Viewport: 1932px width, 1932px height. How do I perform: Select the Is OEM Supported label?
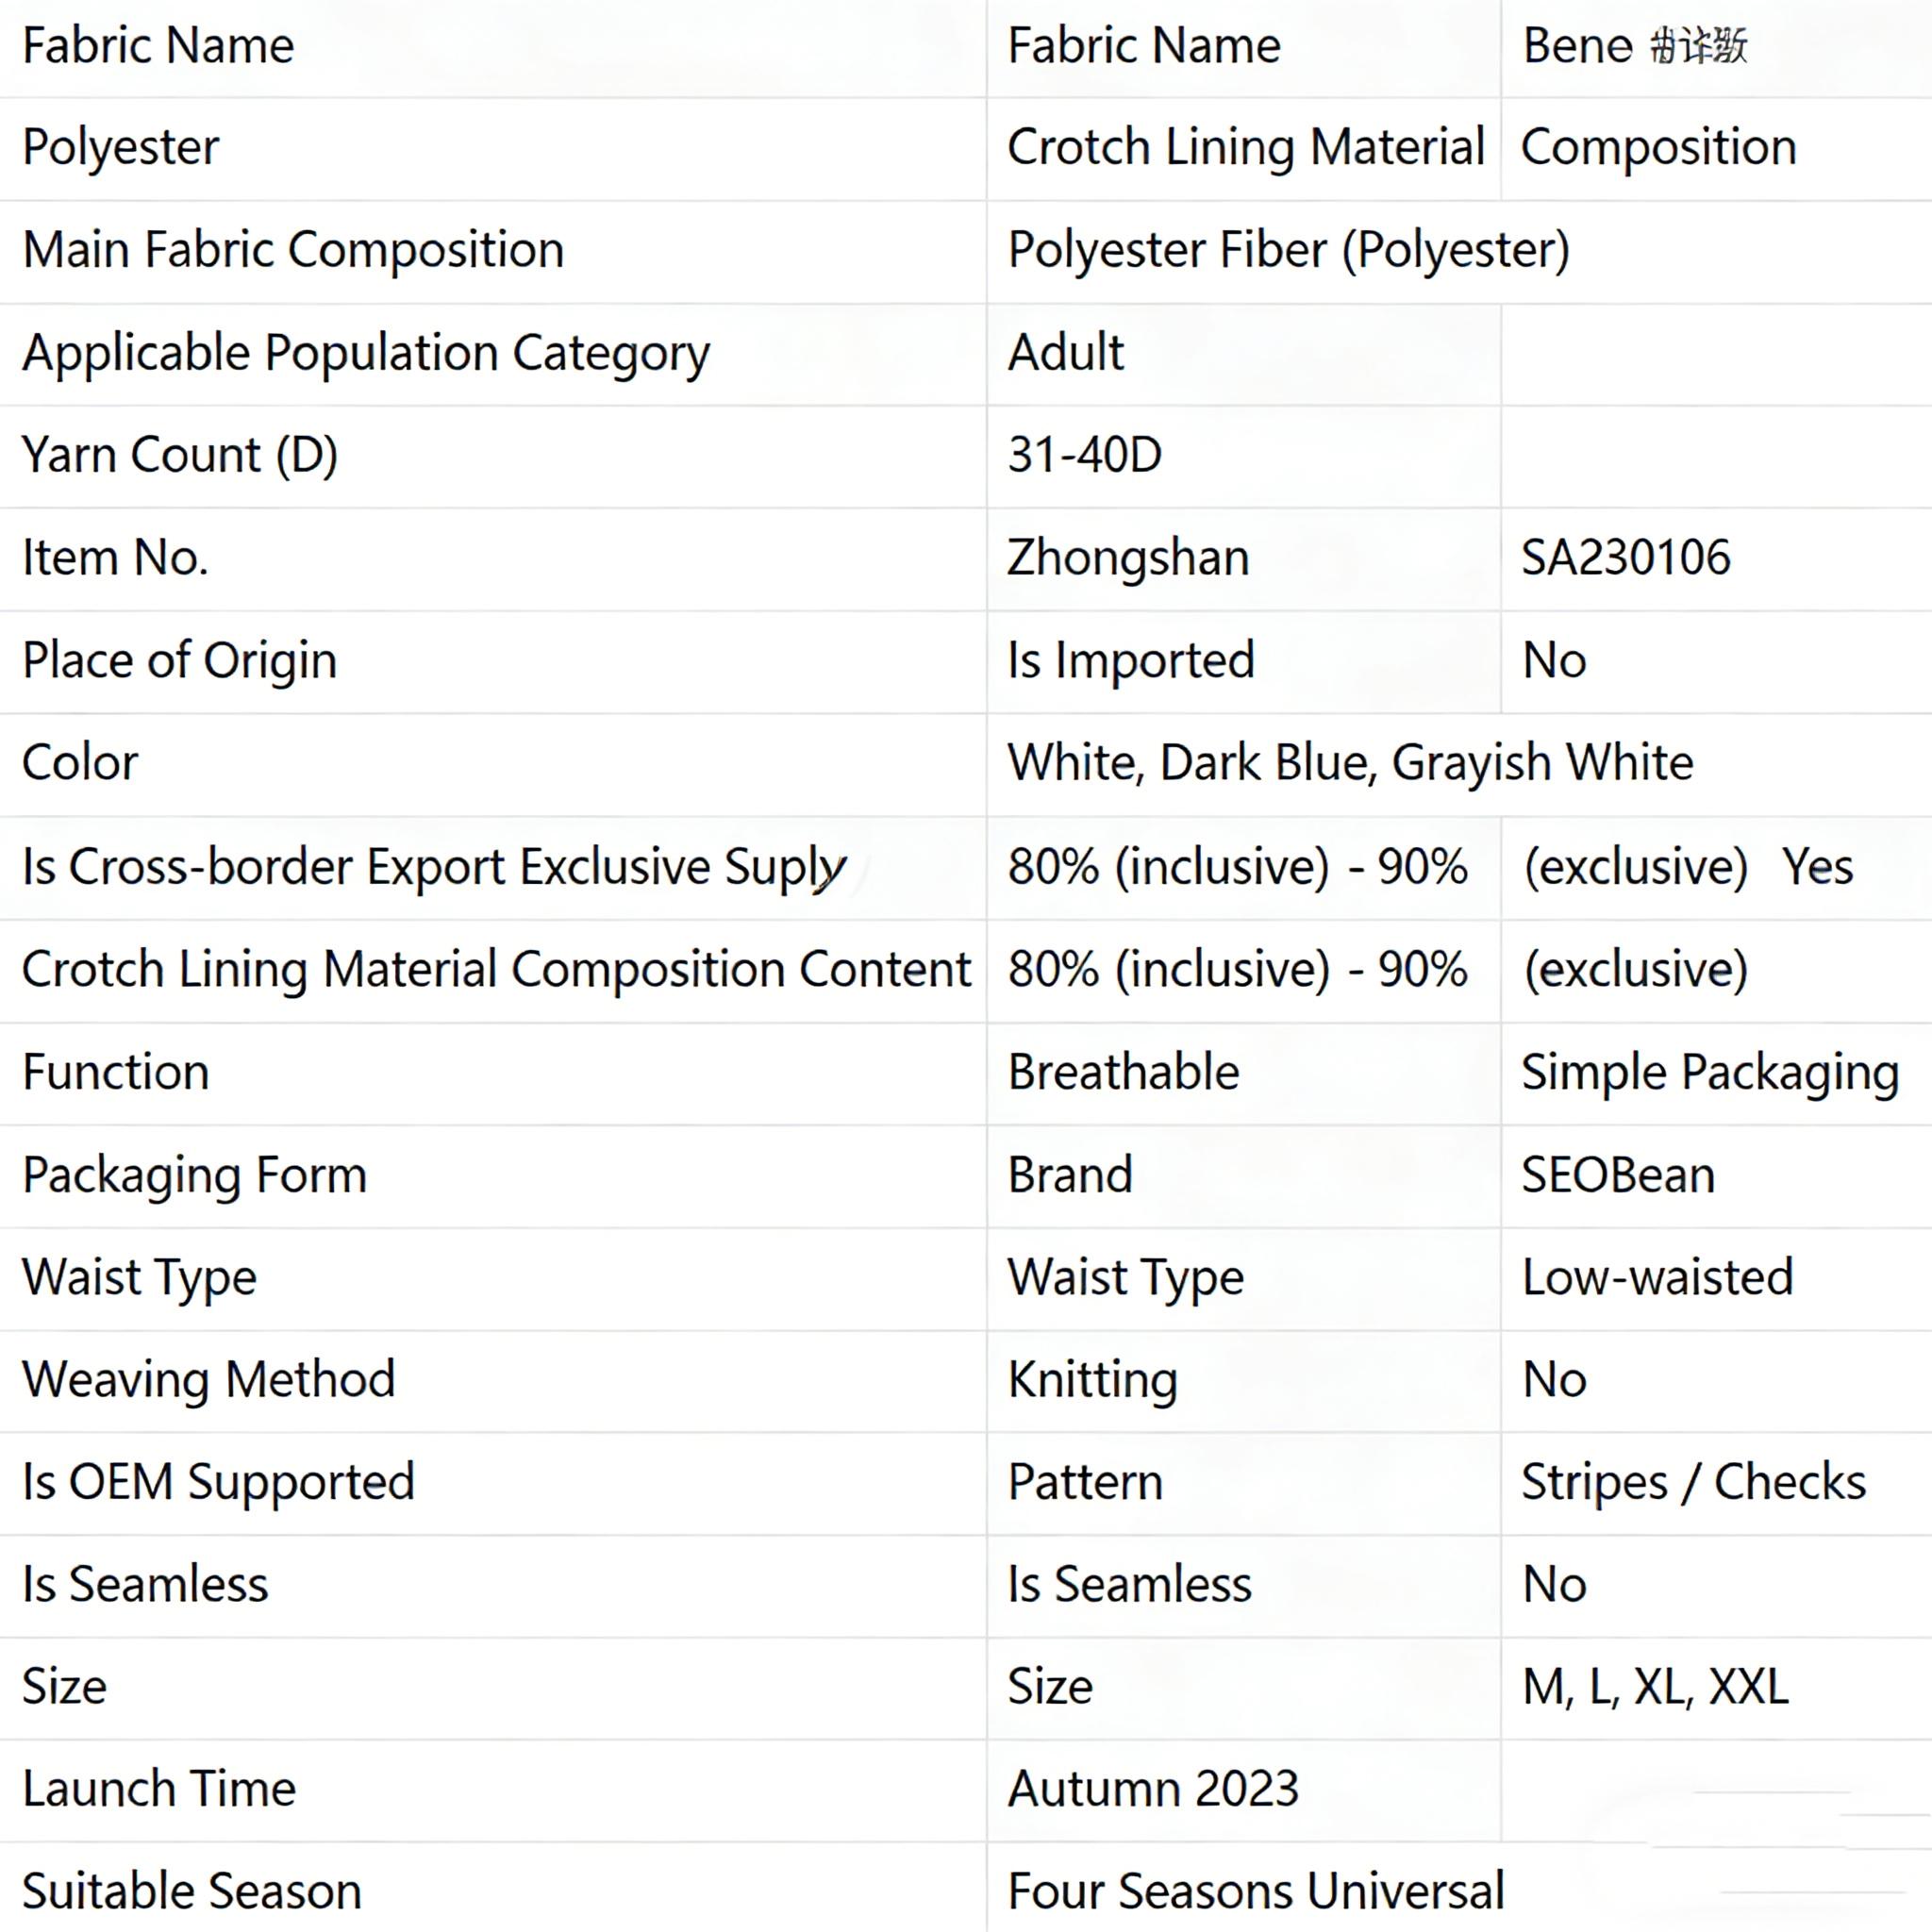tap(218, 1482)
